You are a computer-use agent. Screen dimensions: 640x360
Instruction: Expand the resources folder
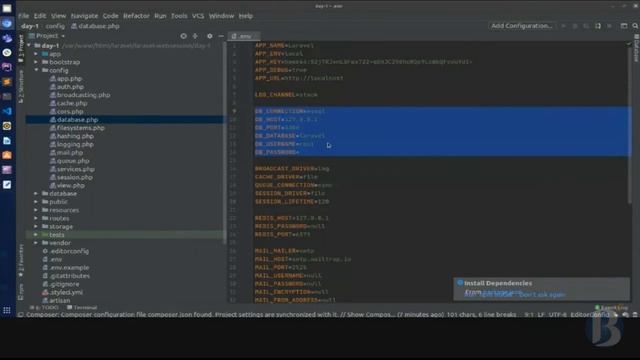pos(36,210)
